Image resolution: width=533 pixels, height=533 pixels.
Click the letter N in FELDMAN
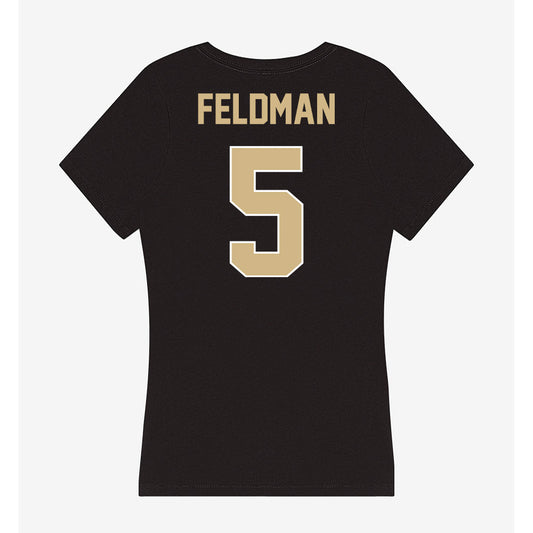326,109
